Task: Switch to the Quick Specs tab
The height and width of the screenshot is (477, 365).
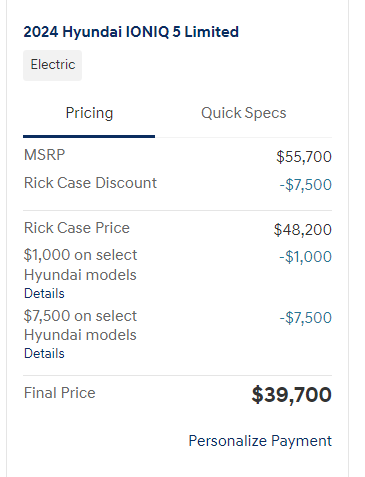Action: click(244, 113)
